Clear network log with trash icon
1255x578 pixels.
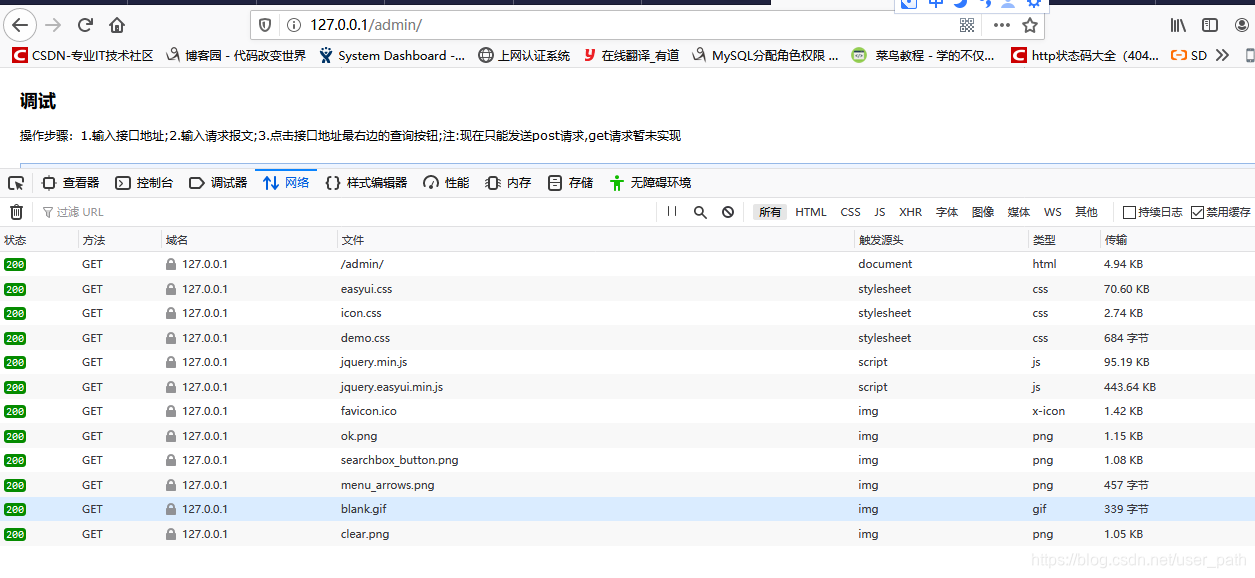pos(16,212)
